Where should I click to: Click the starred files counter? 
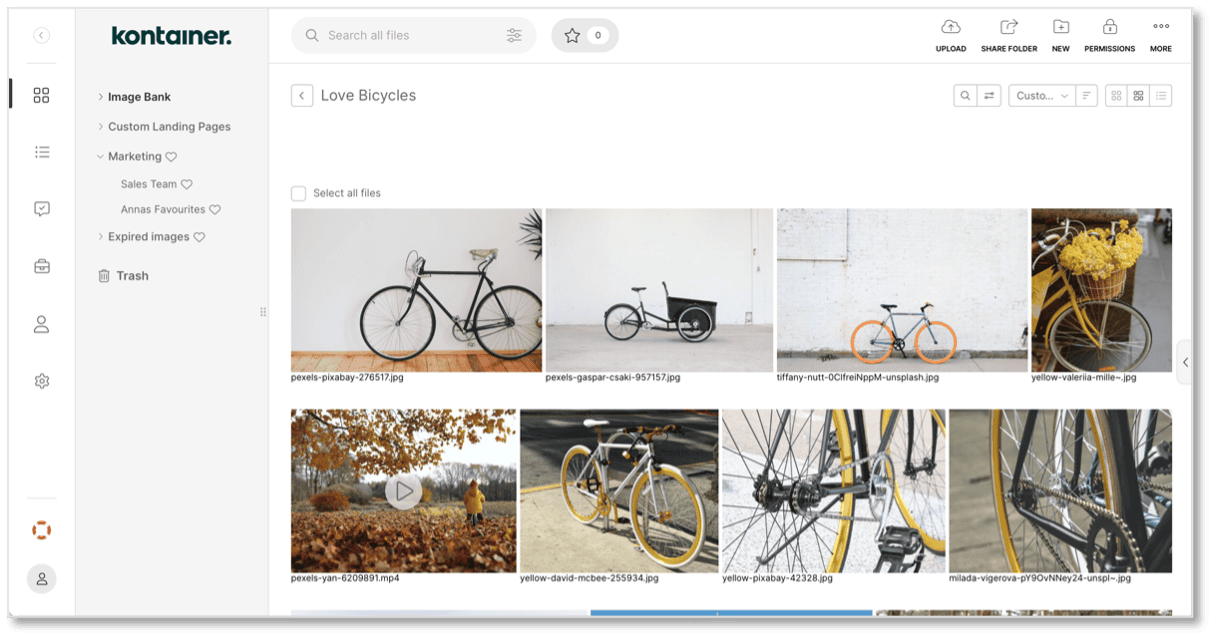pyautogui.click(x=585, y=35)
